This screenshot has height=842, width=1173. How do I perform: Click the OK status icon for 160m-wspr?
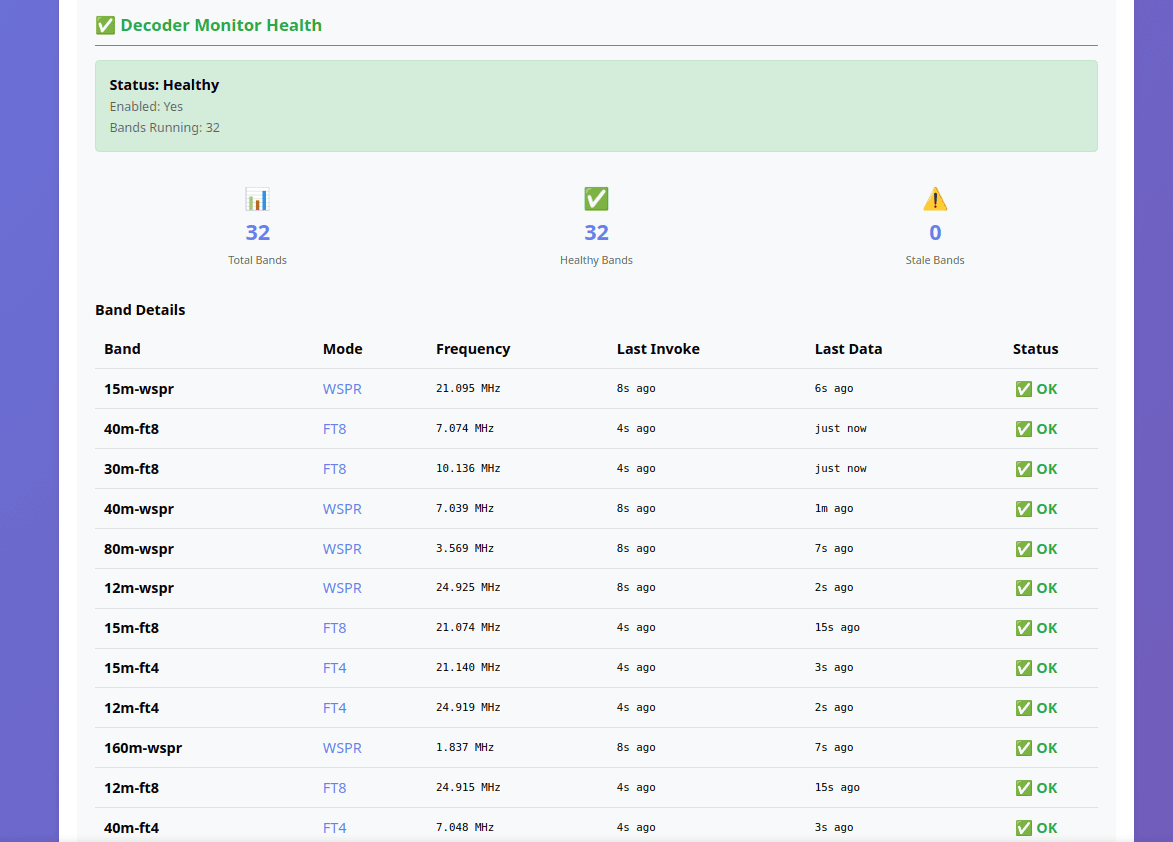pos(1022,747)
